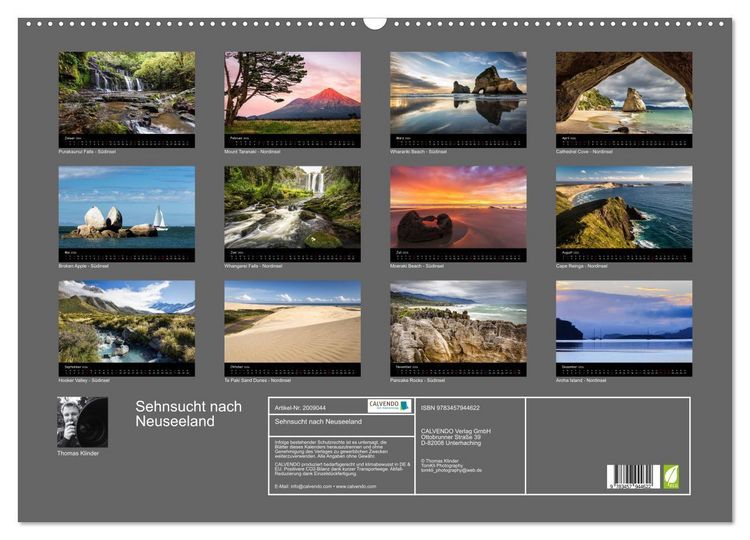Click the caption 'Aroha Island - Nordinsel'
750x540 pixels.
pyautogui.click(x=581, y=380)
